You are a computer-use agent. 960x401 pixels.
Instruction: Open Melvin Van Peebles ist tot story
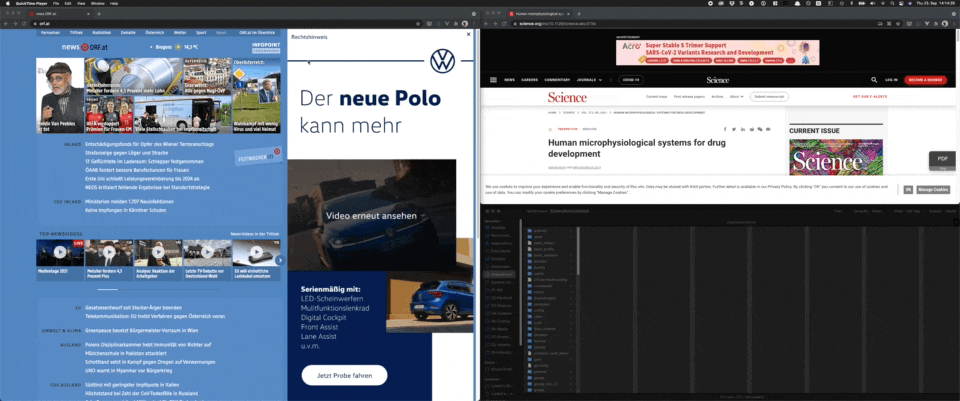pos(60,96)
